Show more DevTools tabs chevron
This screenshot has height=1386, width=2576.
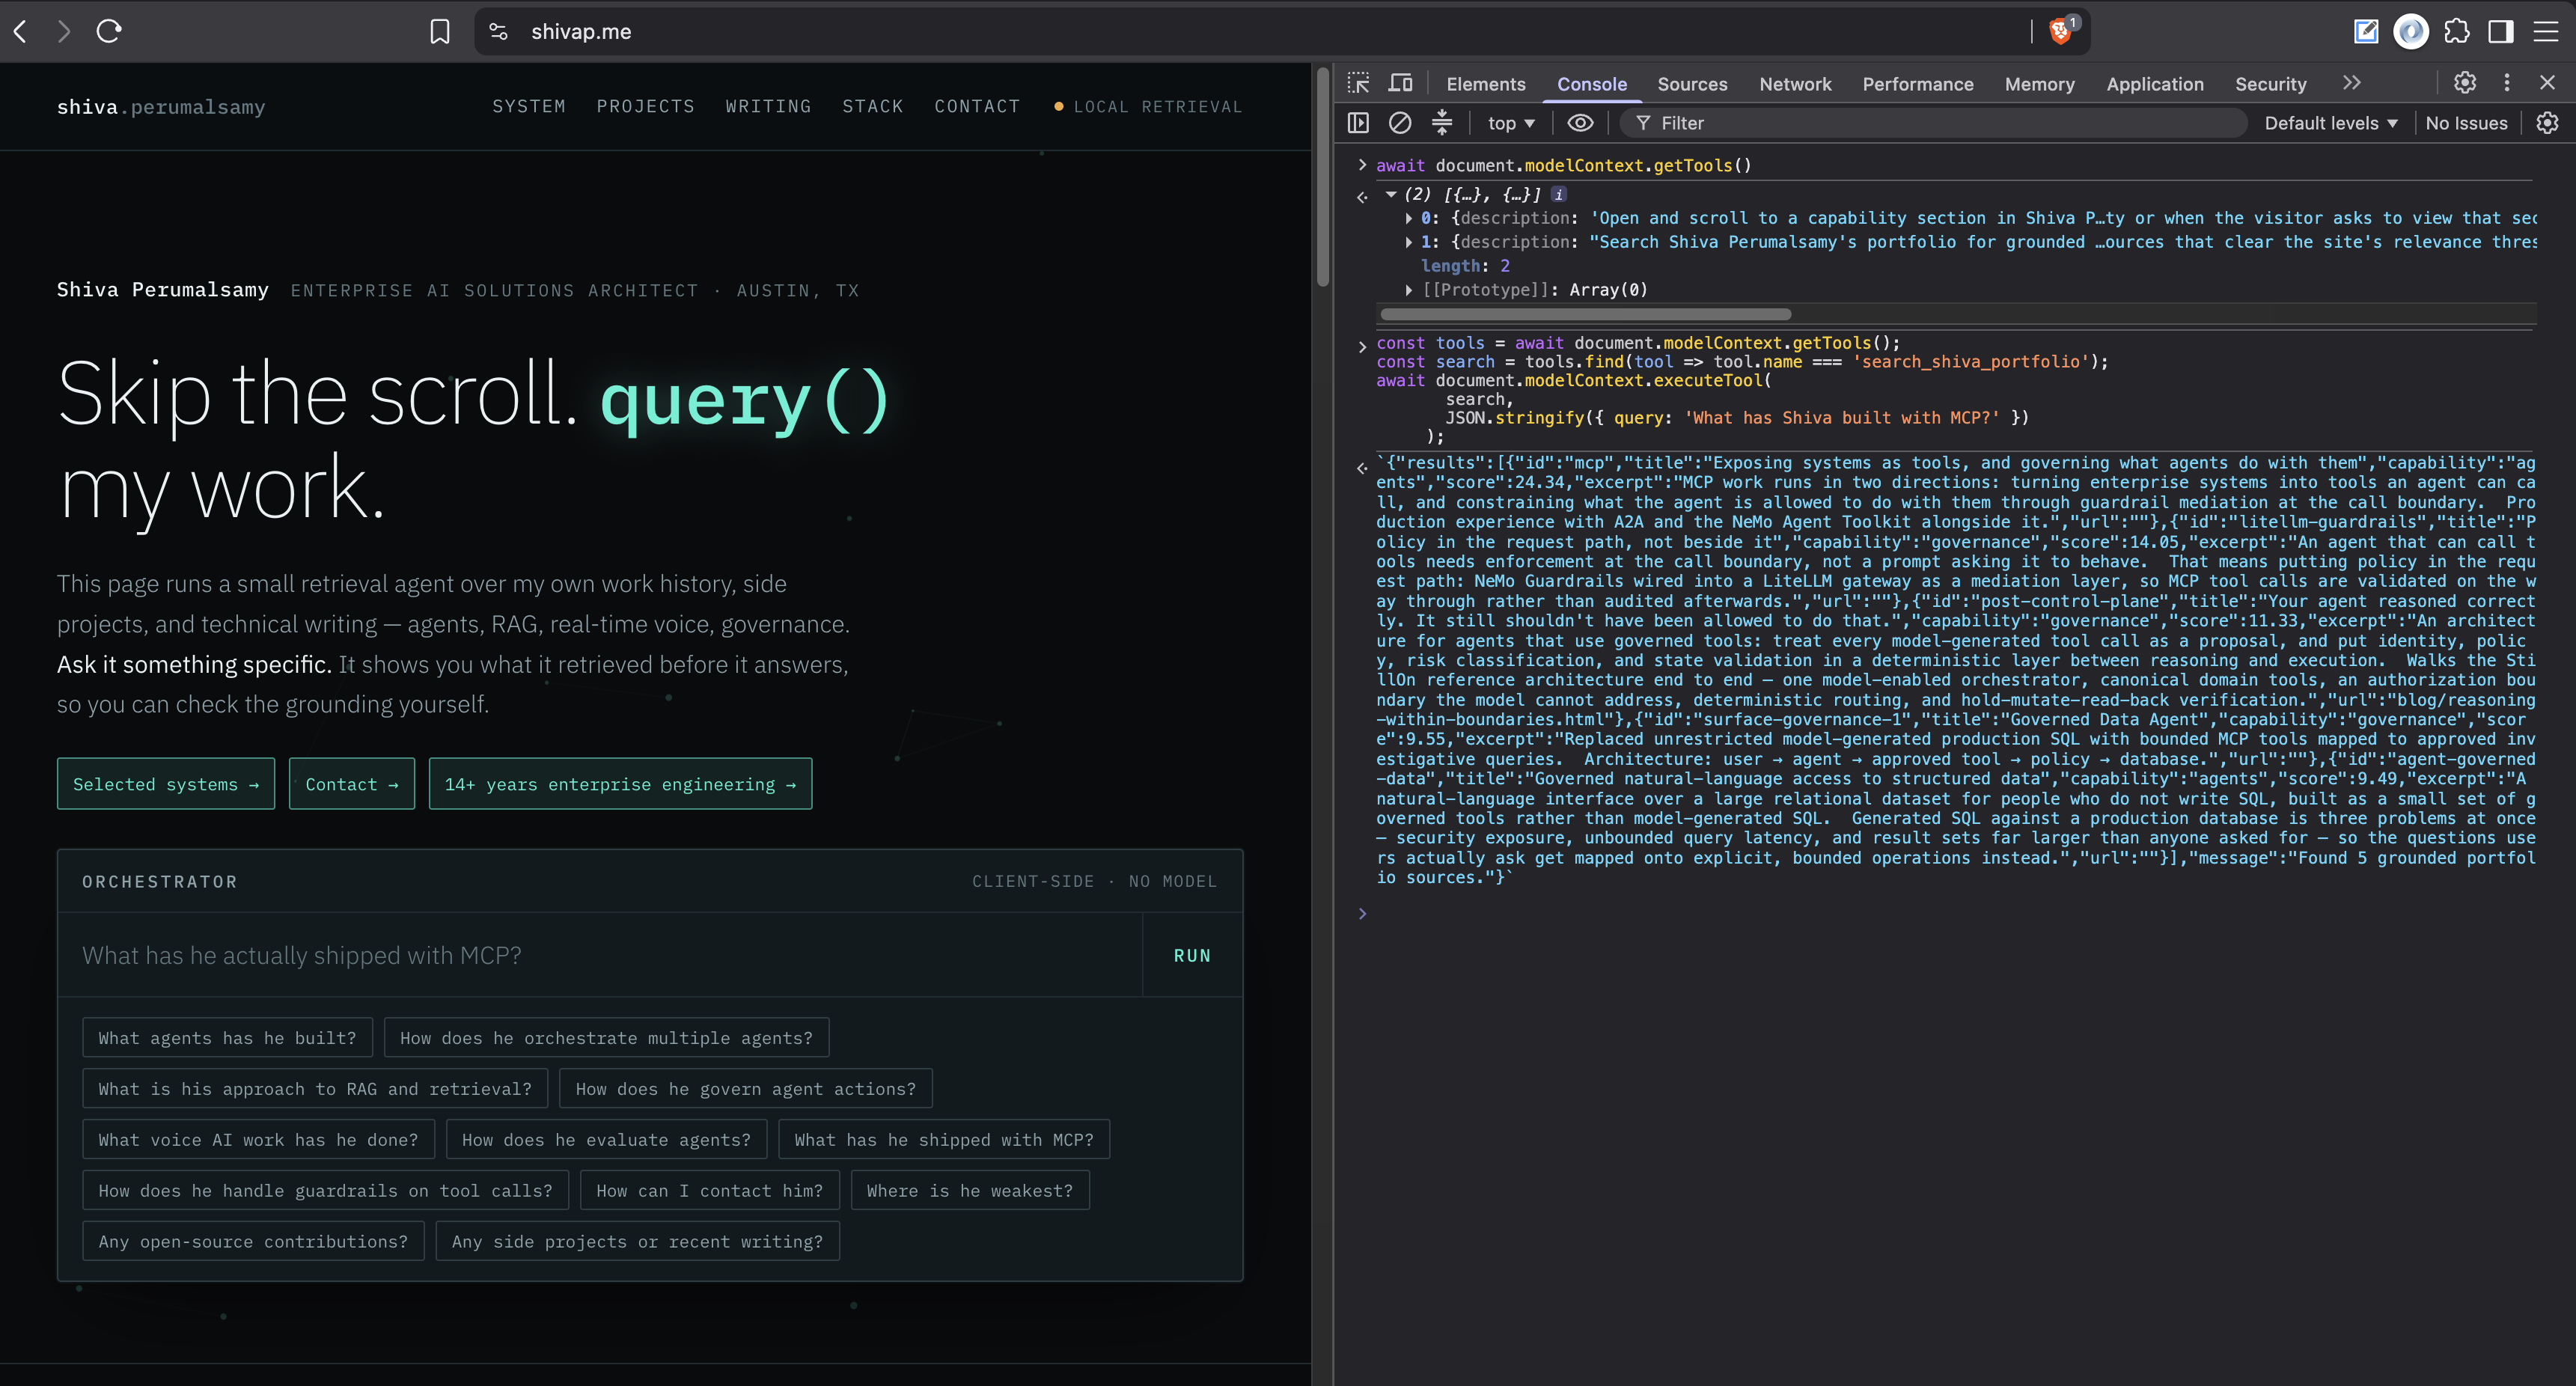tap(2352, 83)
